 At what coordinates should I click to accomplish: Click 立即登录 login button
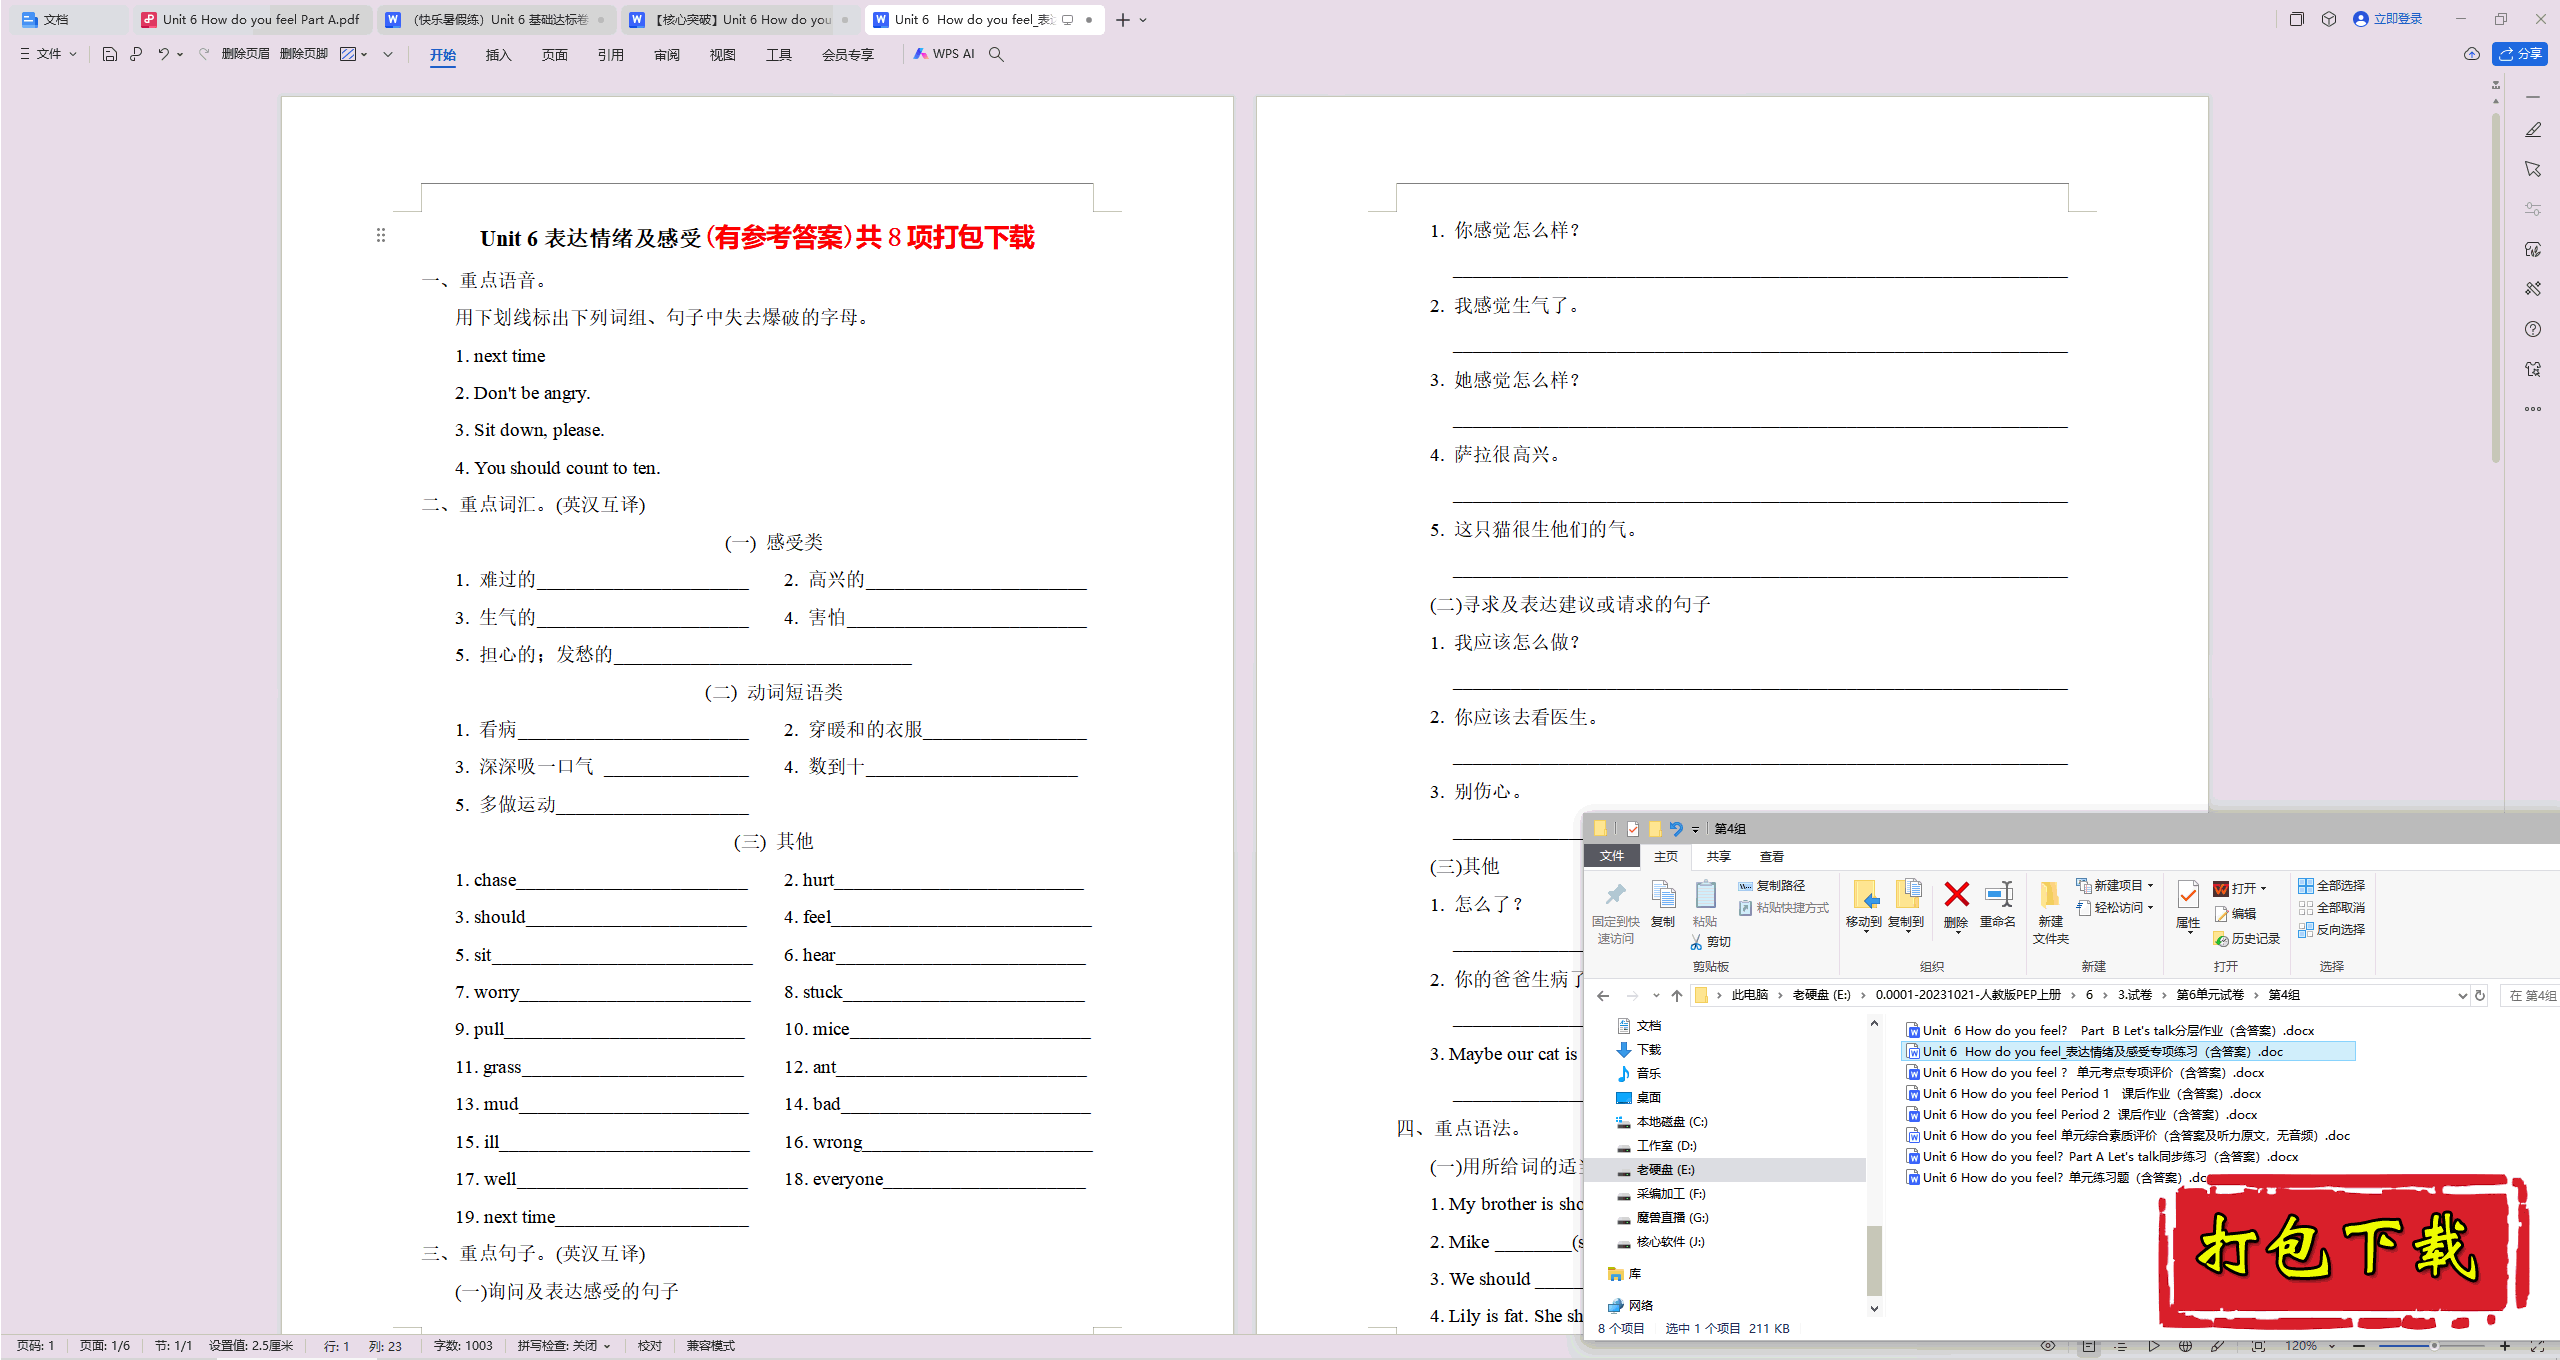pos(2387,19)
